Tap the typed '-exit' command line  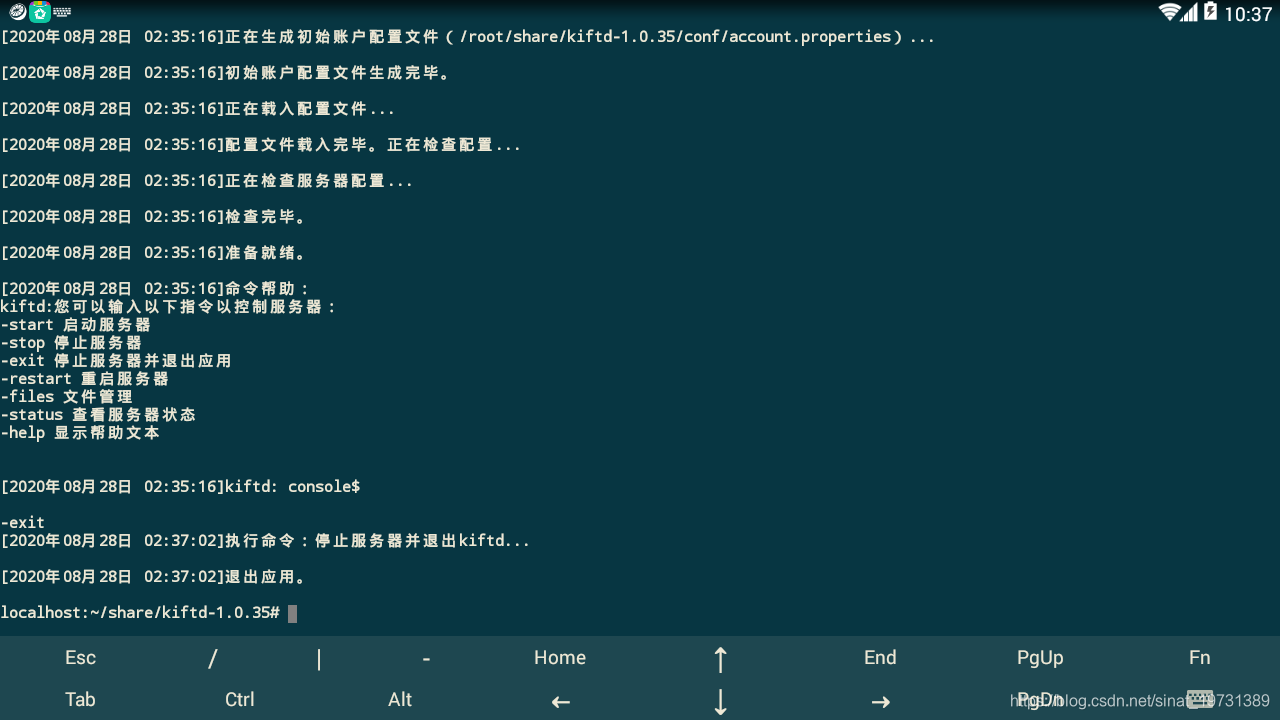[23, 523]
